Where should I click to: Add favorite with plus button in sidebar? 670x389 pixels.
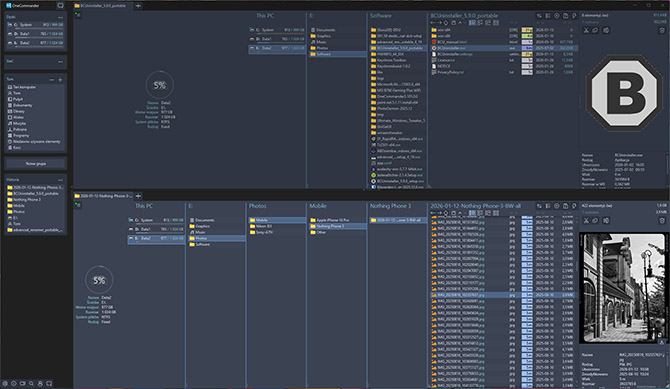(x=60, y=80)
